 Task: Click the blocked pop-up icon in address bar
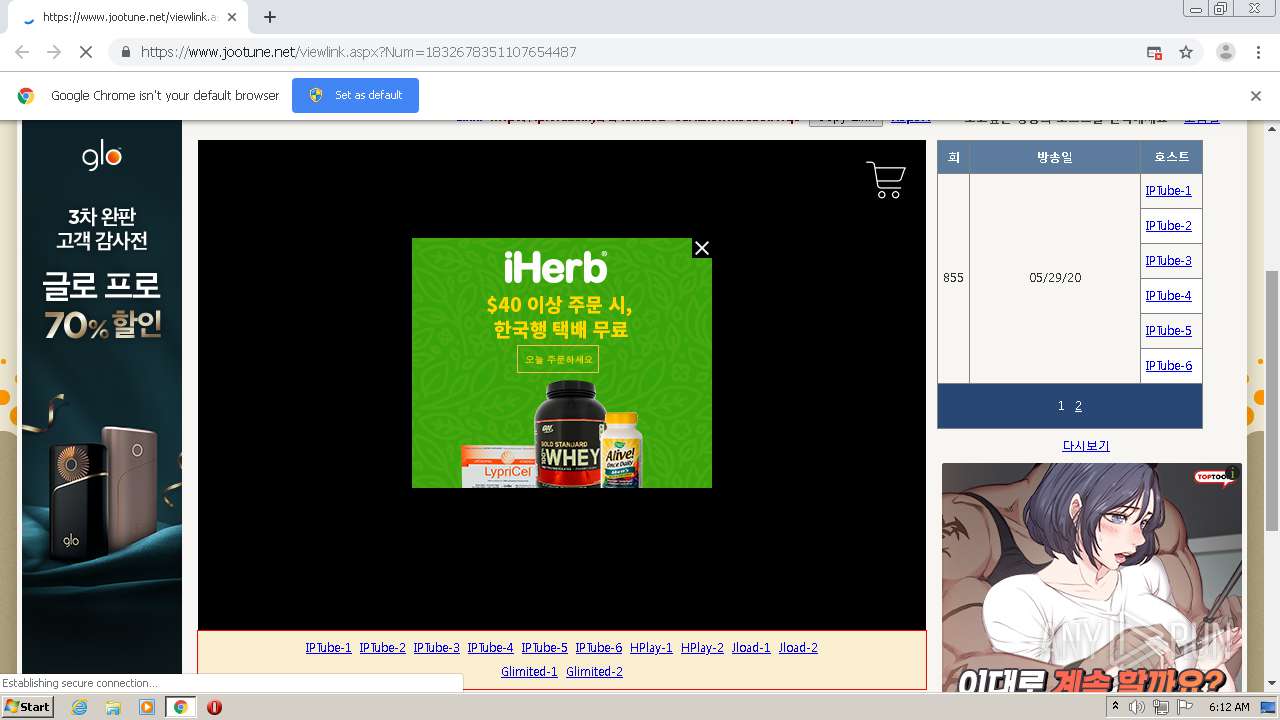click(x=1154, y=52)
